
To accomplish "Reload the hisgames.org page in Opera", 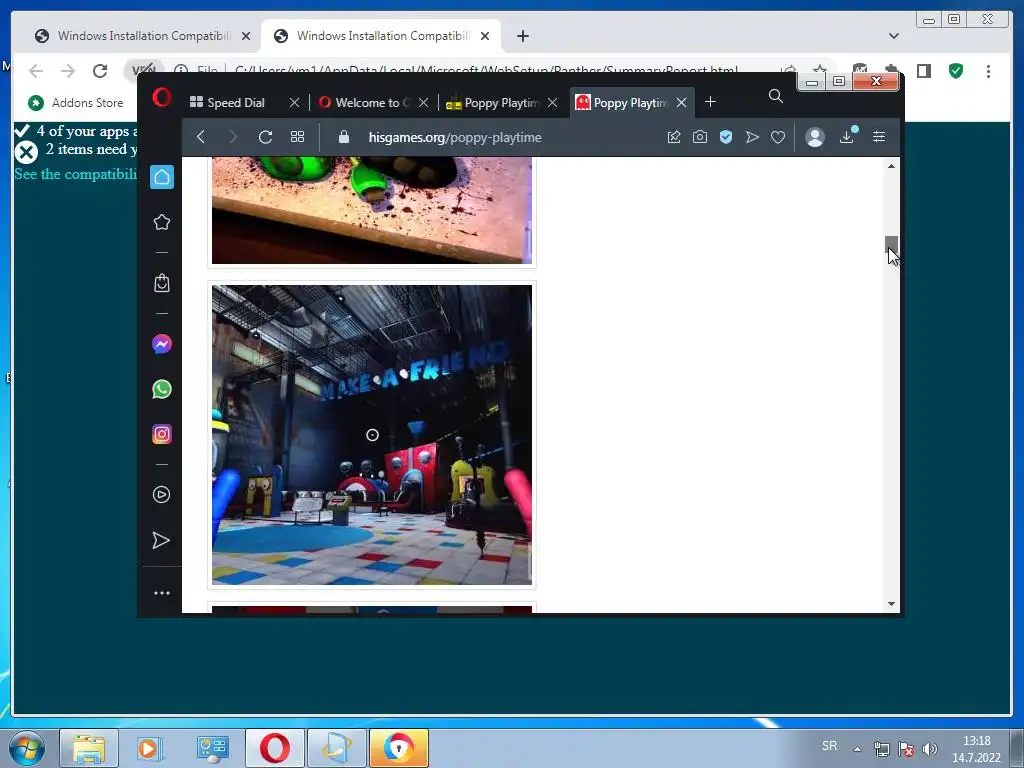I will (265, 137).
